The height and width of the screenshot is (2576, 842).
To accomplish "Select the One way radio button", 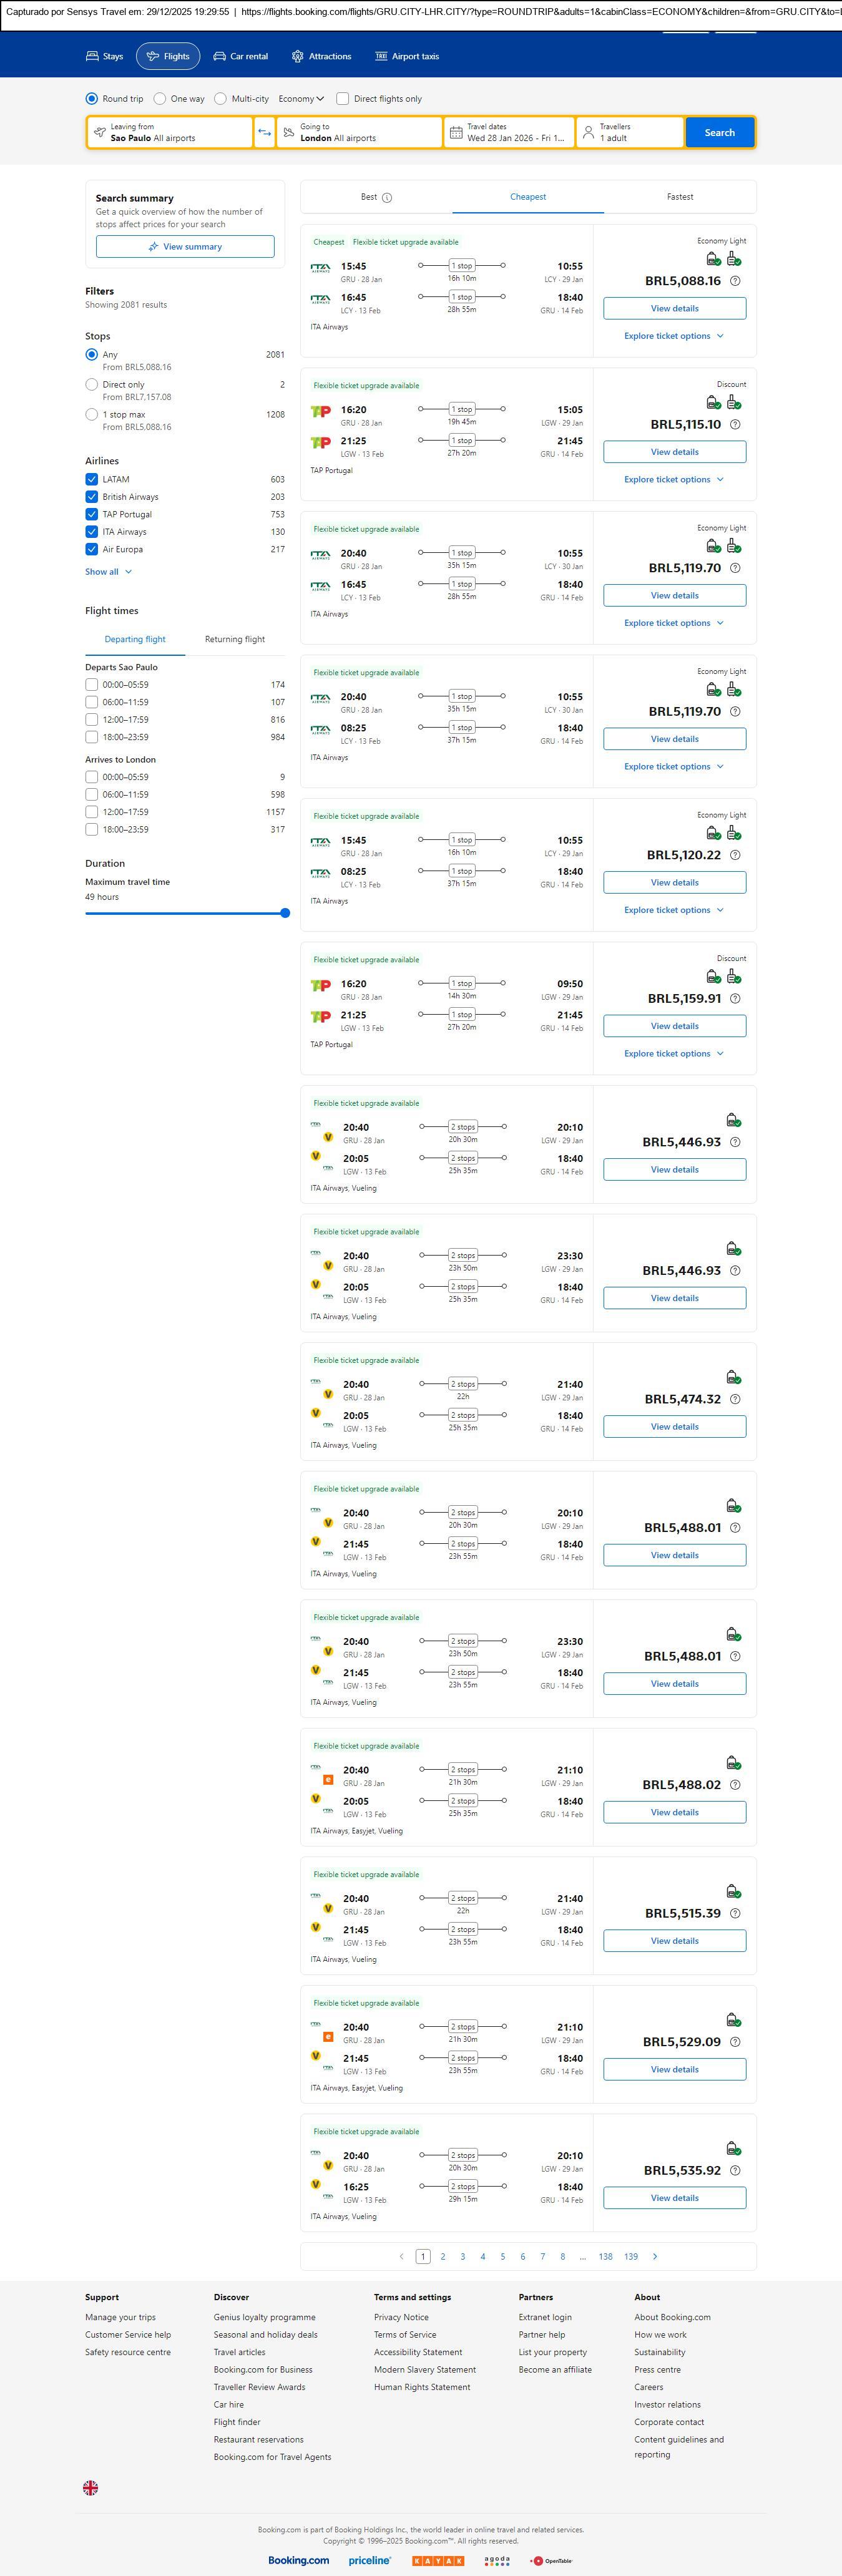I will [160, 99].
